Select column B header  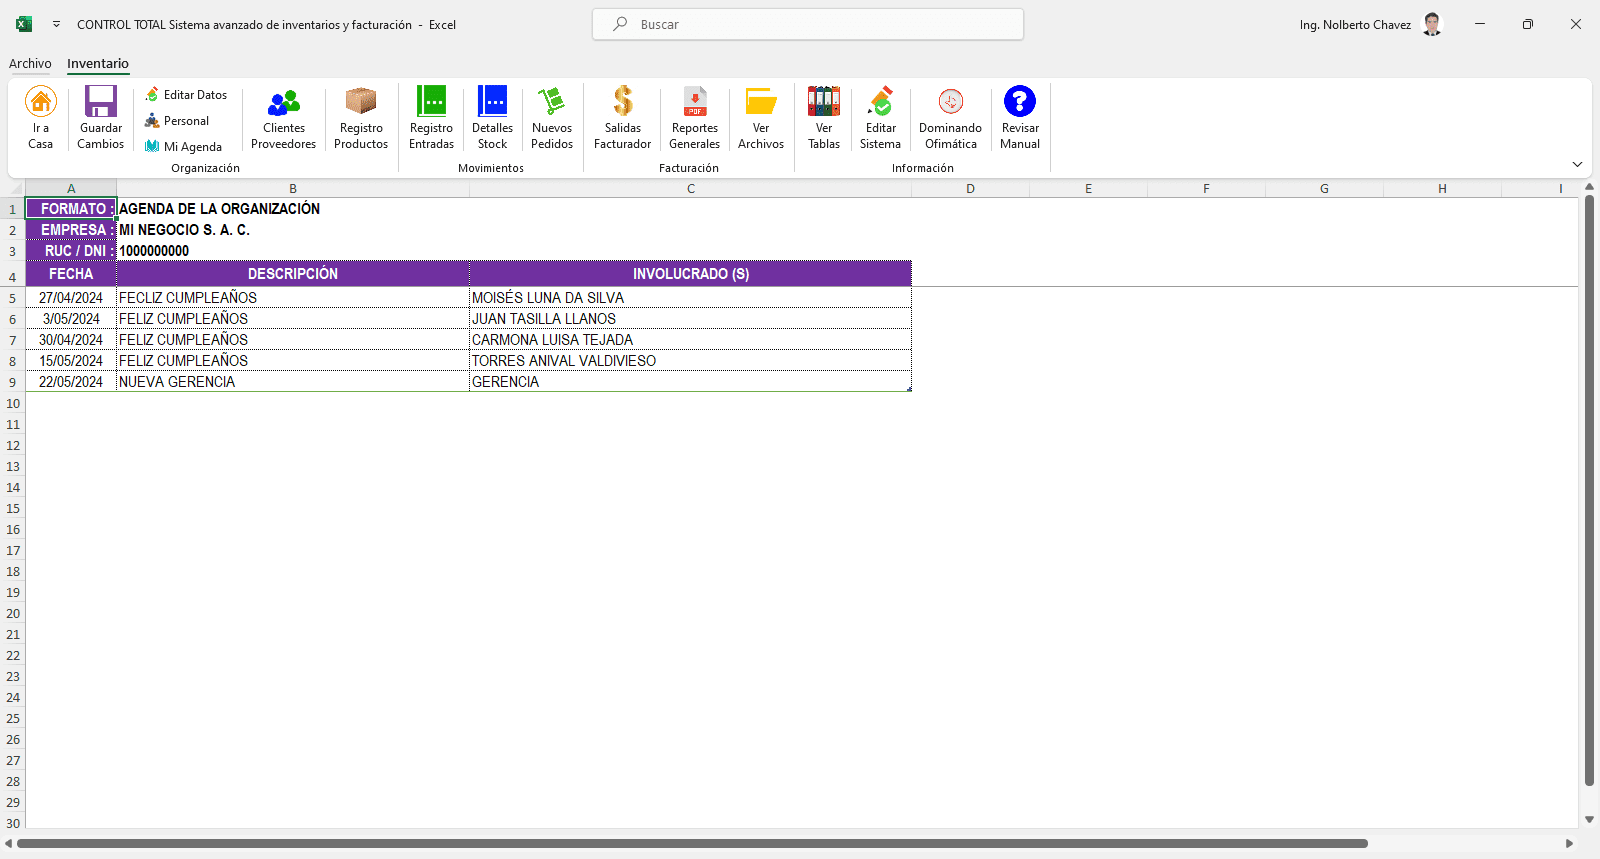click(x=293, y=188)
